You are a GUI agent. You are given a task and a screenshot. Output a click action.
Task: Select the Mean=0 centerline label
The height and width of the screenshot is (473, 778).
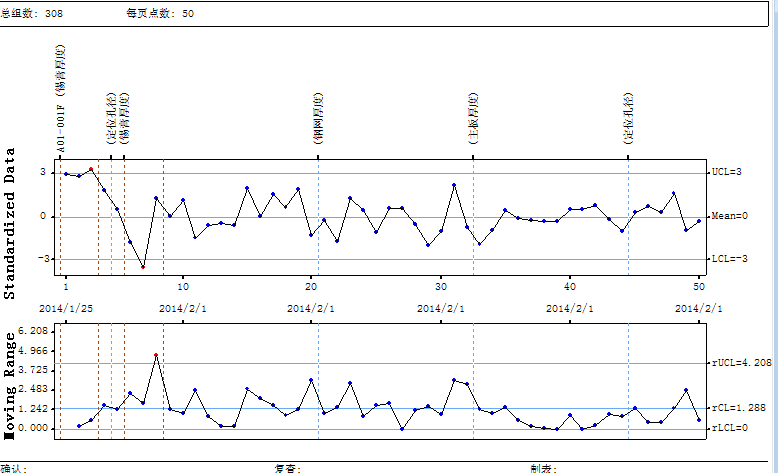click(727, 215)
